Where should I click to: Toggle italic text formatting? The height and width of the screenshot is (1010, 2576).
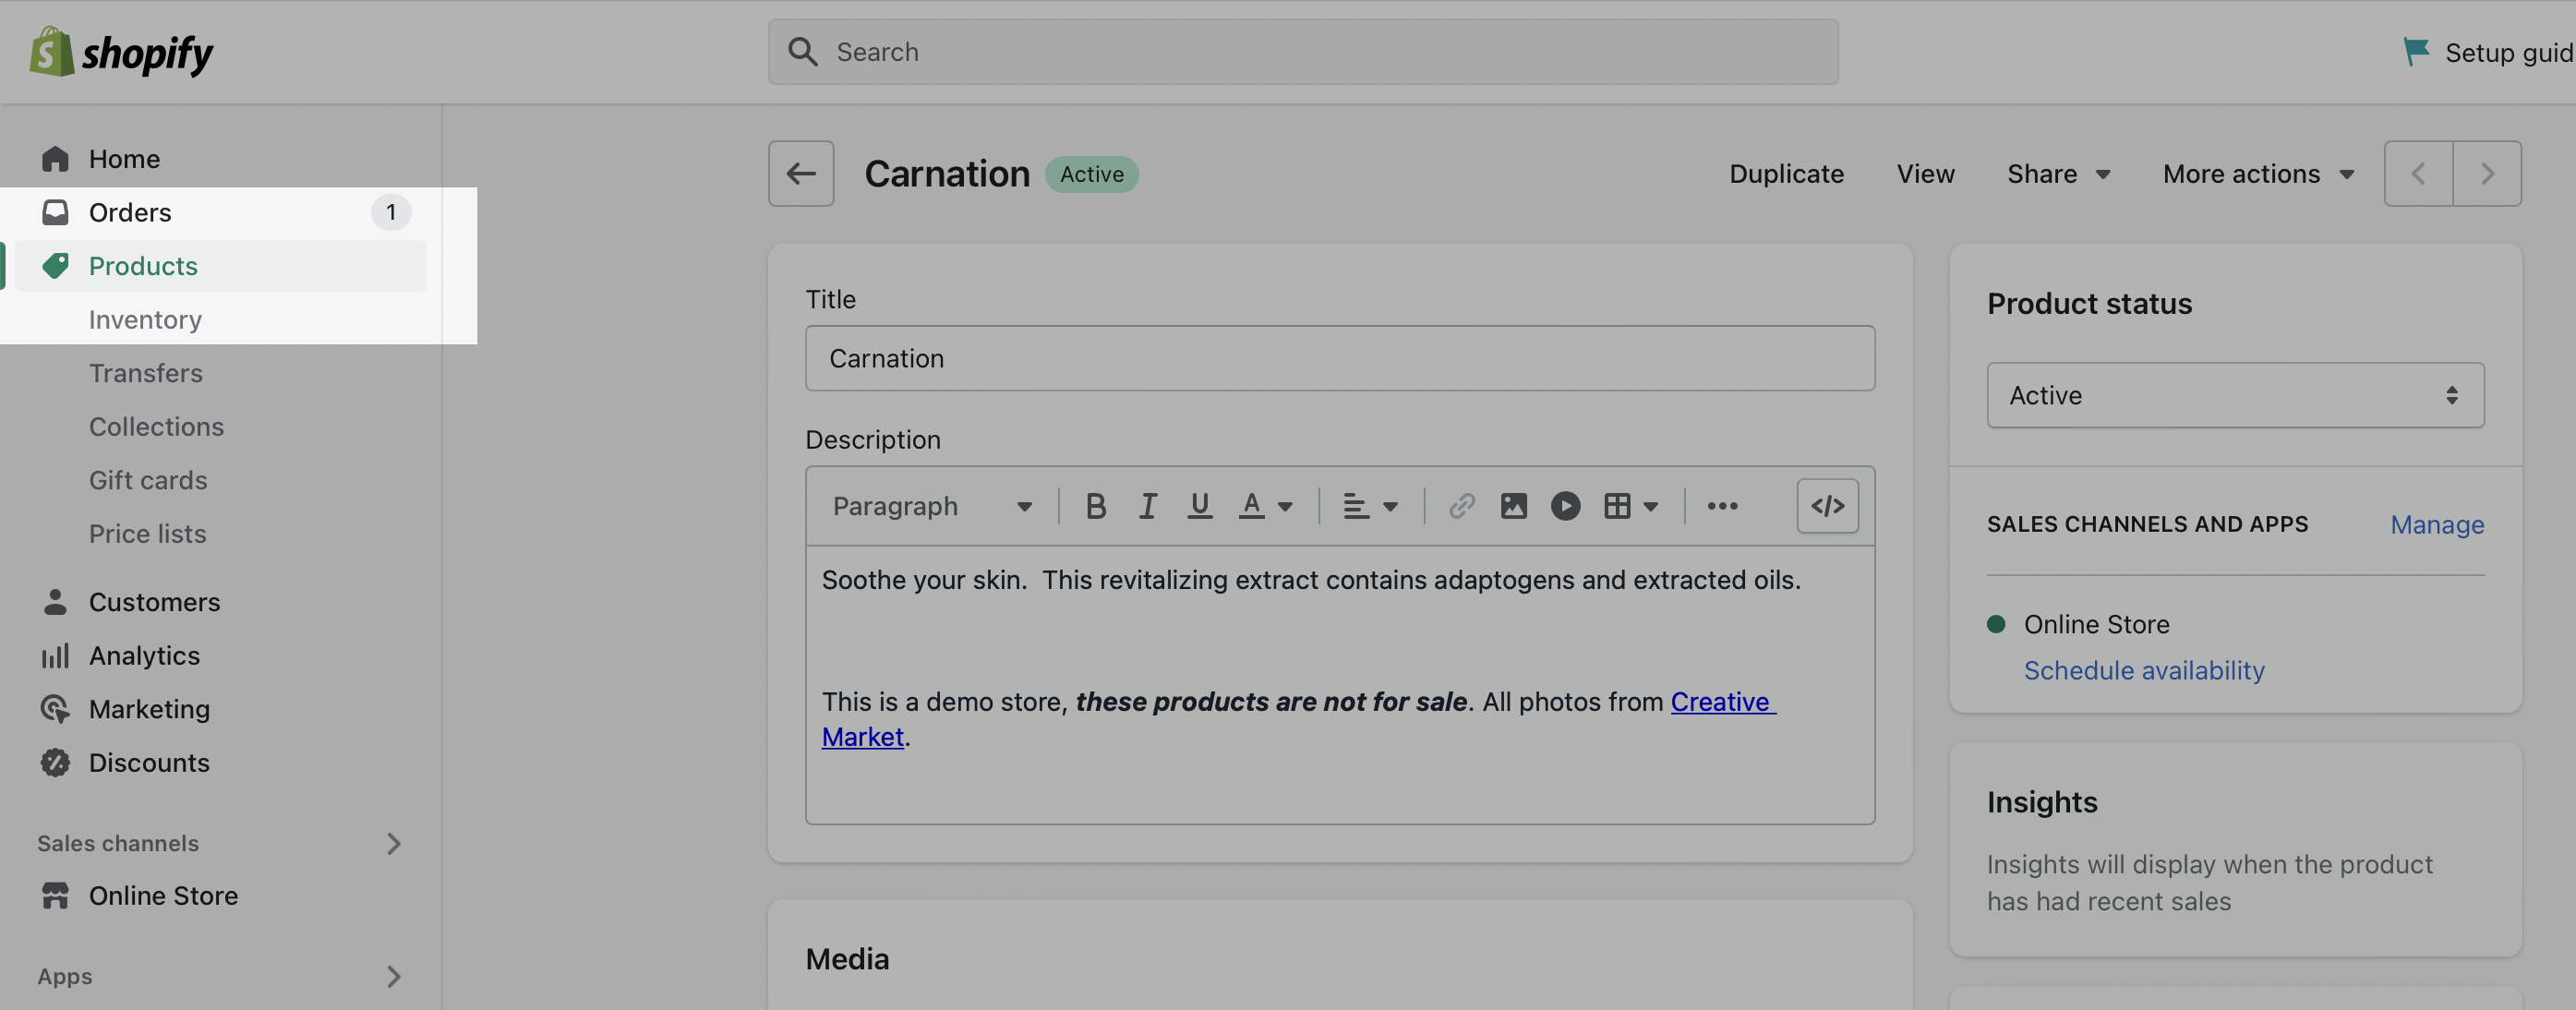click(1147, 506)
